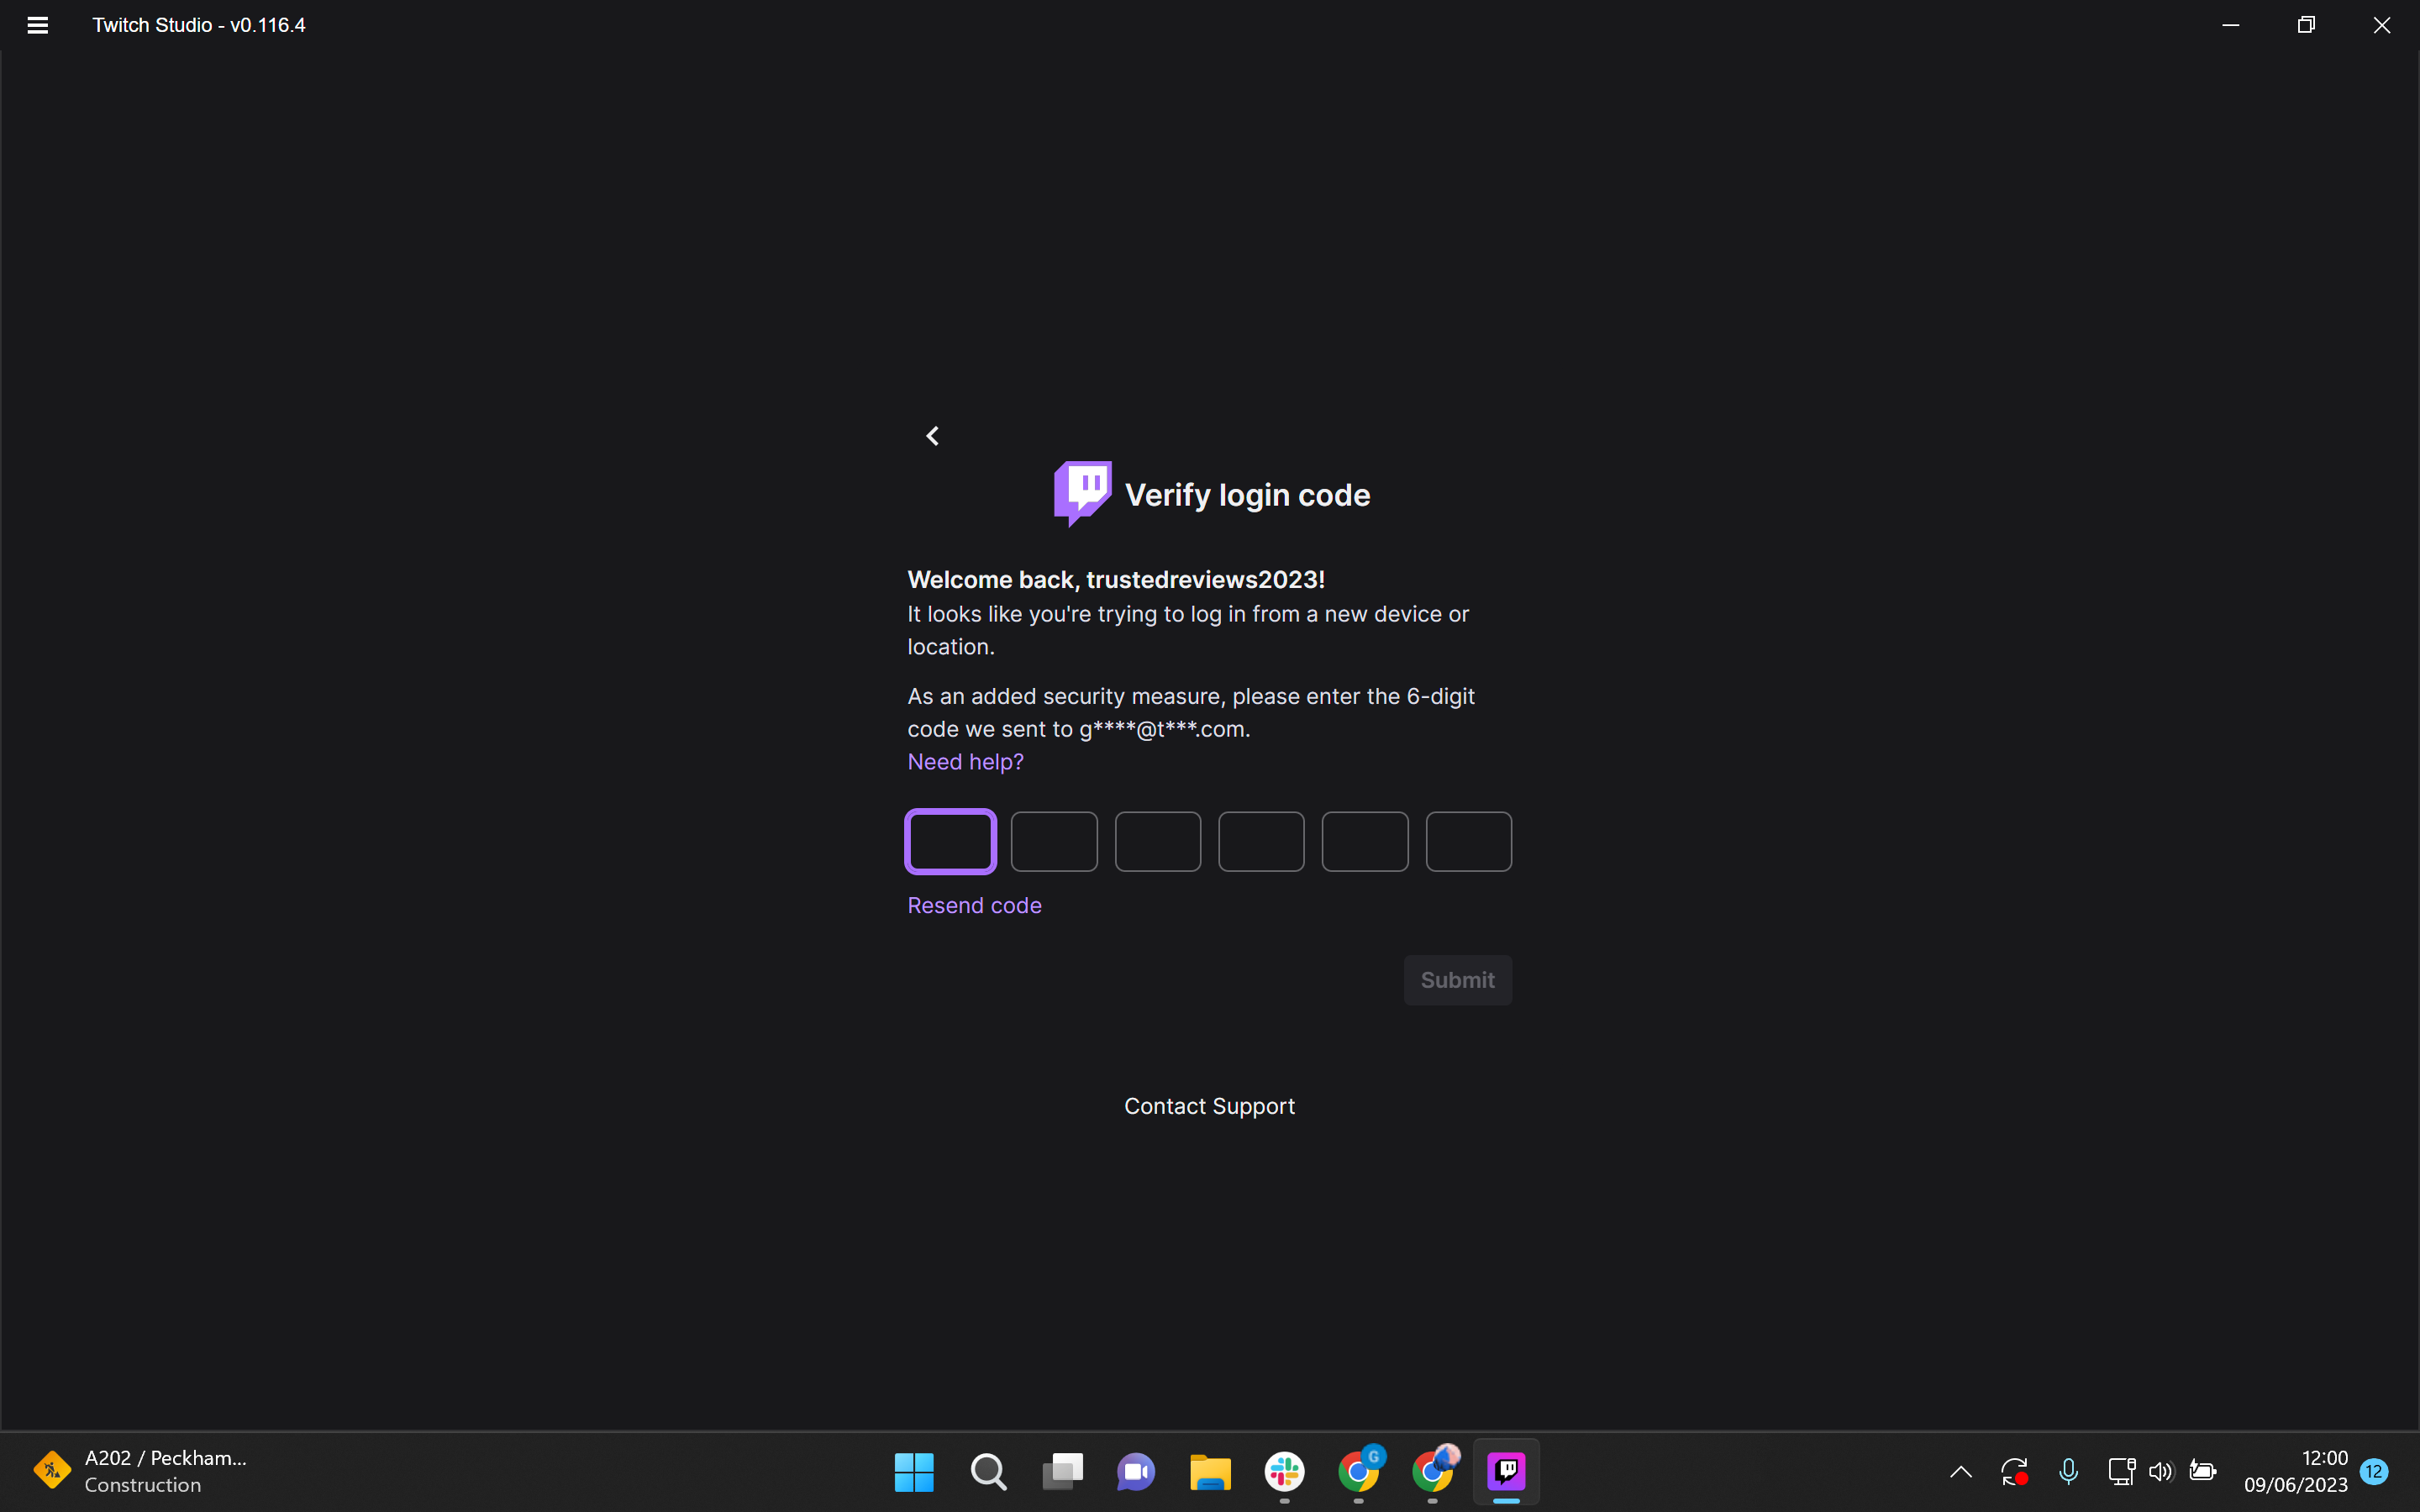Open the Need help? link
The image size is (2420, 1512).
(965, 762)
